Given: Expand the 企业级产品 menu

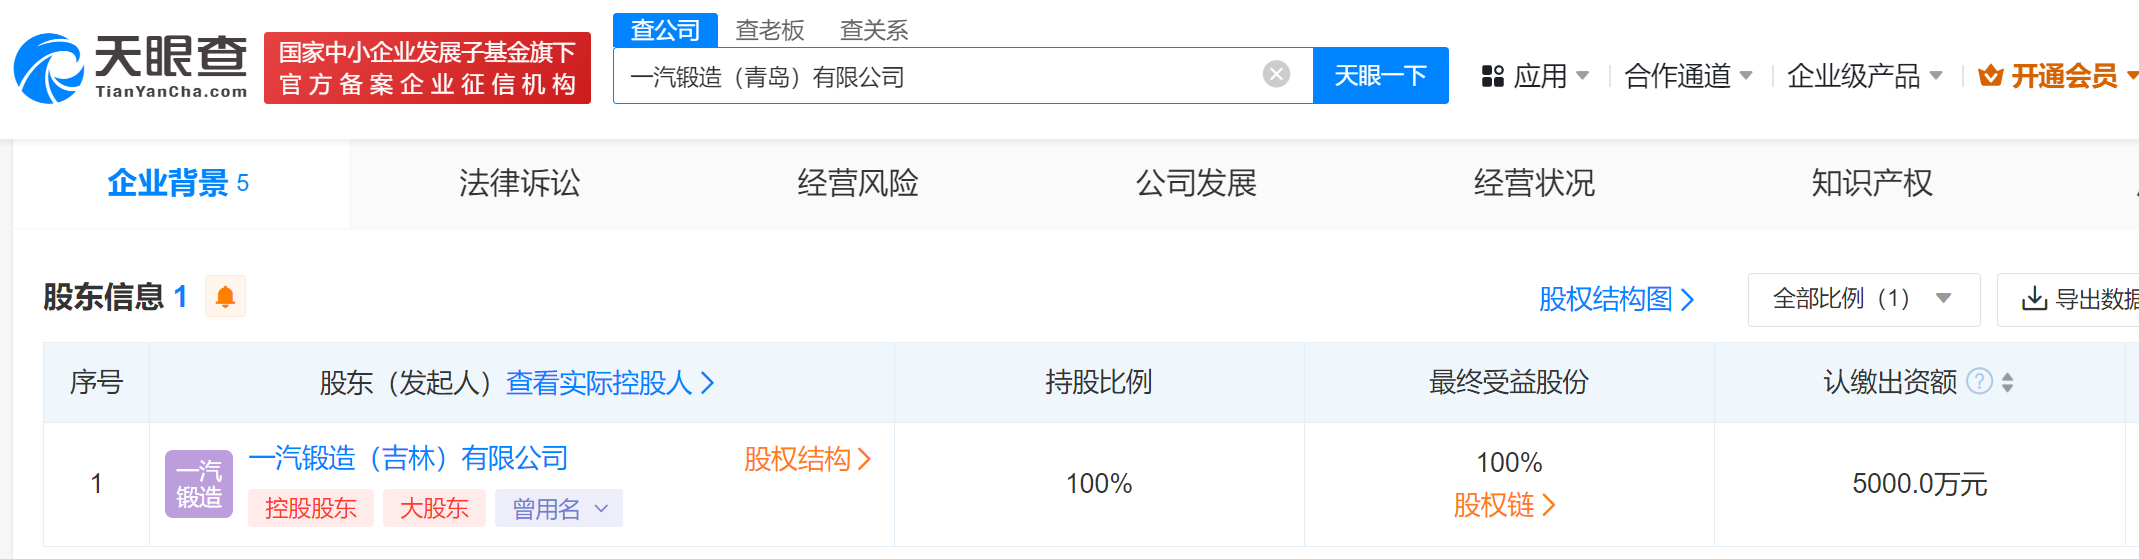Looking at the screenshot, I should [x=1864, y=76].
